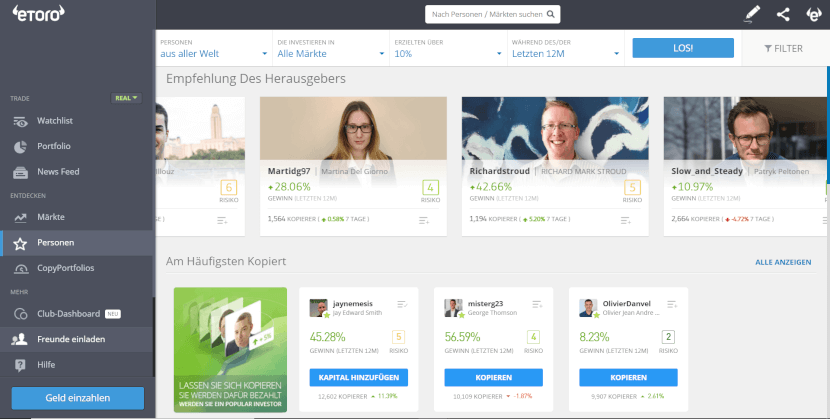Open Alle anzeigen link
The height and width of the screenshot is (419, 830).
(x=783, y=262)
